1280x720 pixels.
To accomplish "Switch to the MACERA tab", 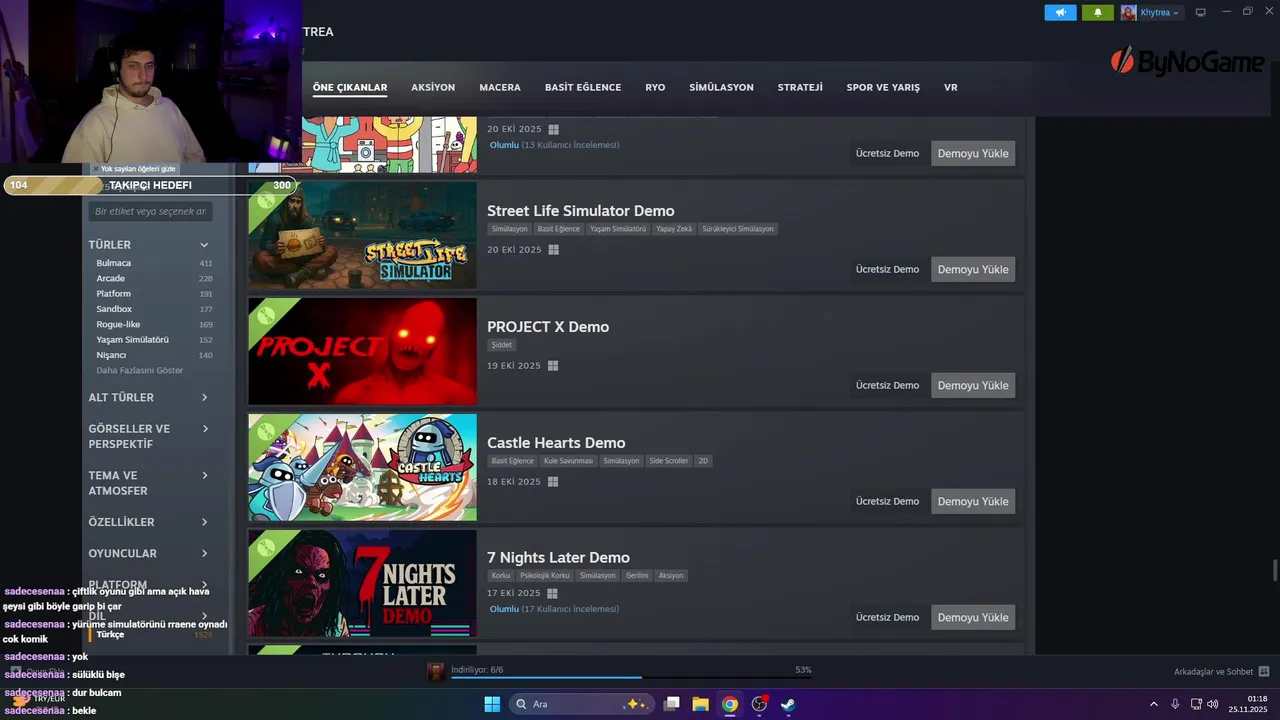I will click(x=500, y=87).
